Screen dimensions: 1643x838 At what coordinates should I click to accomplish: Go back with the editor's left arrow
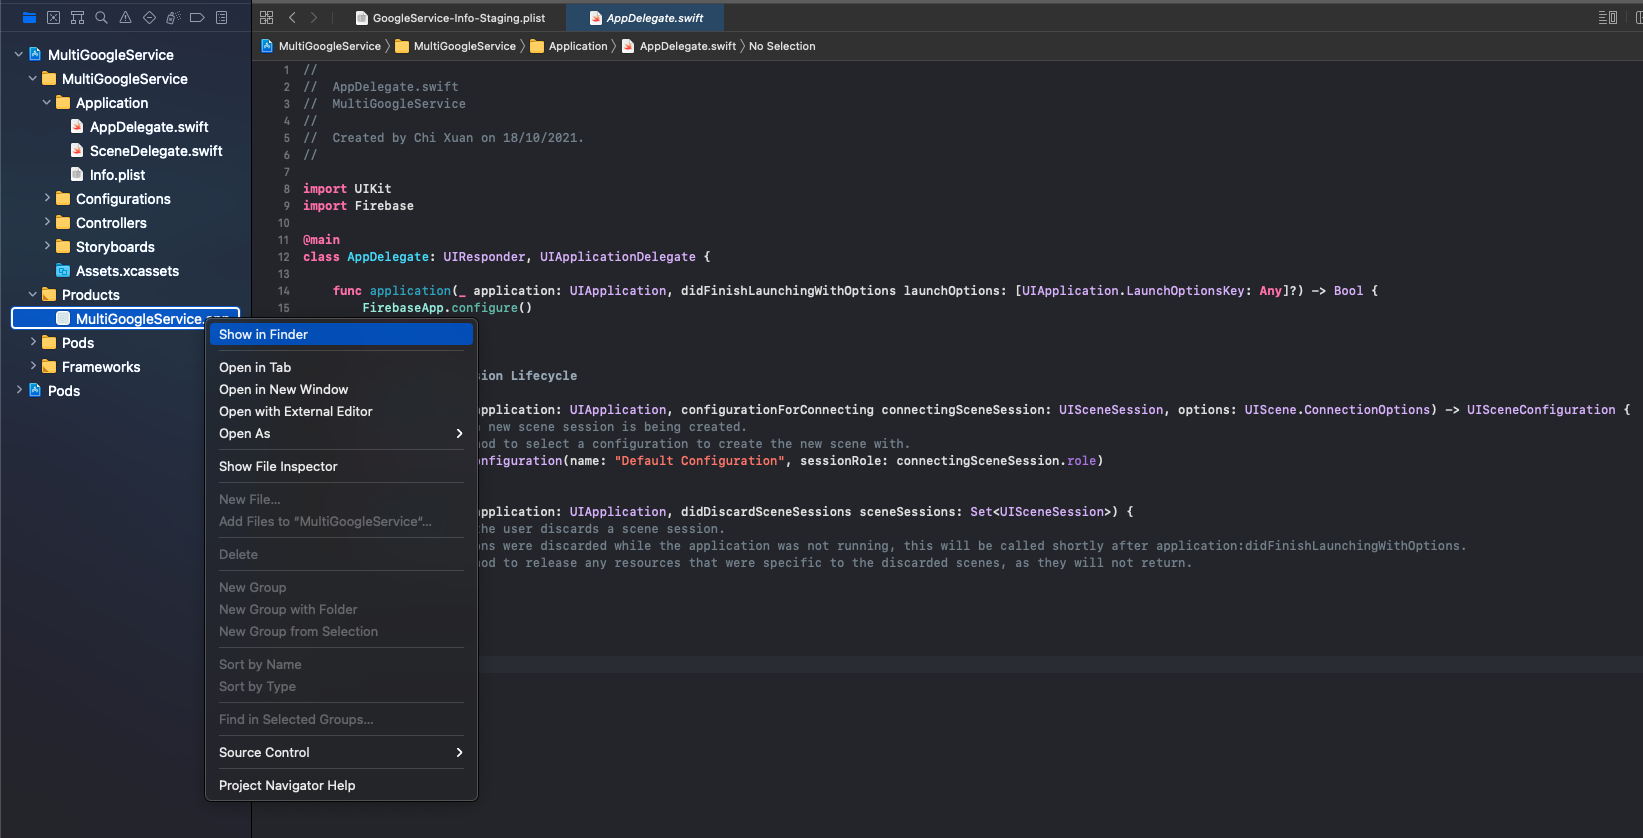point(292,17)
